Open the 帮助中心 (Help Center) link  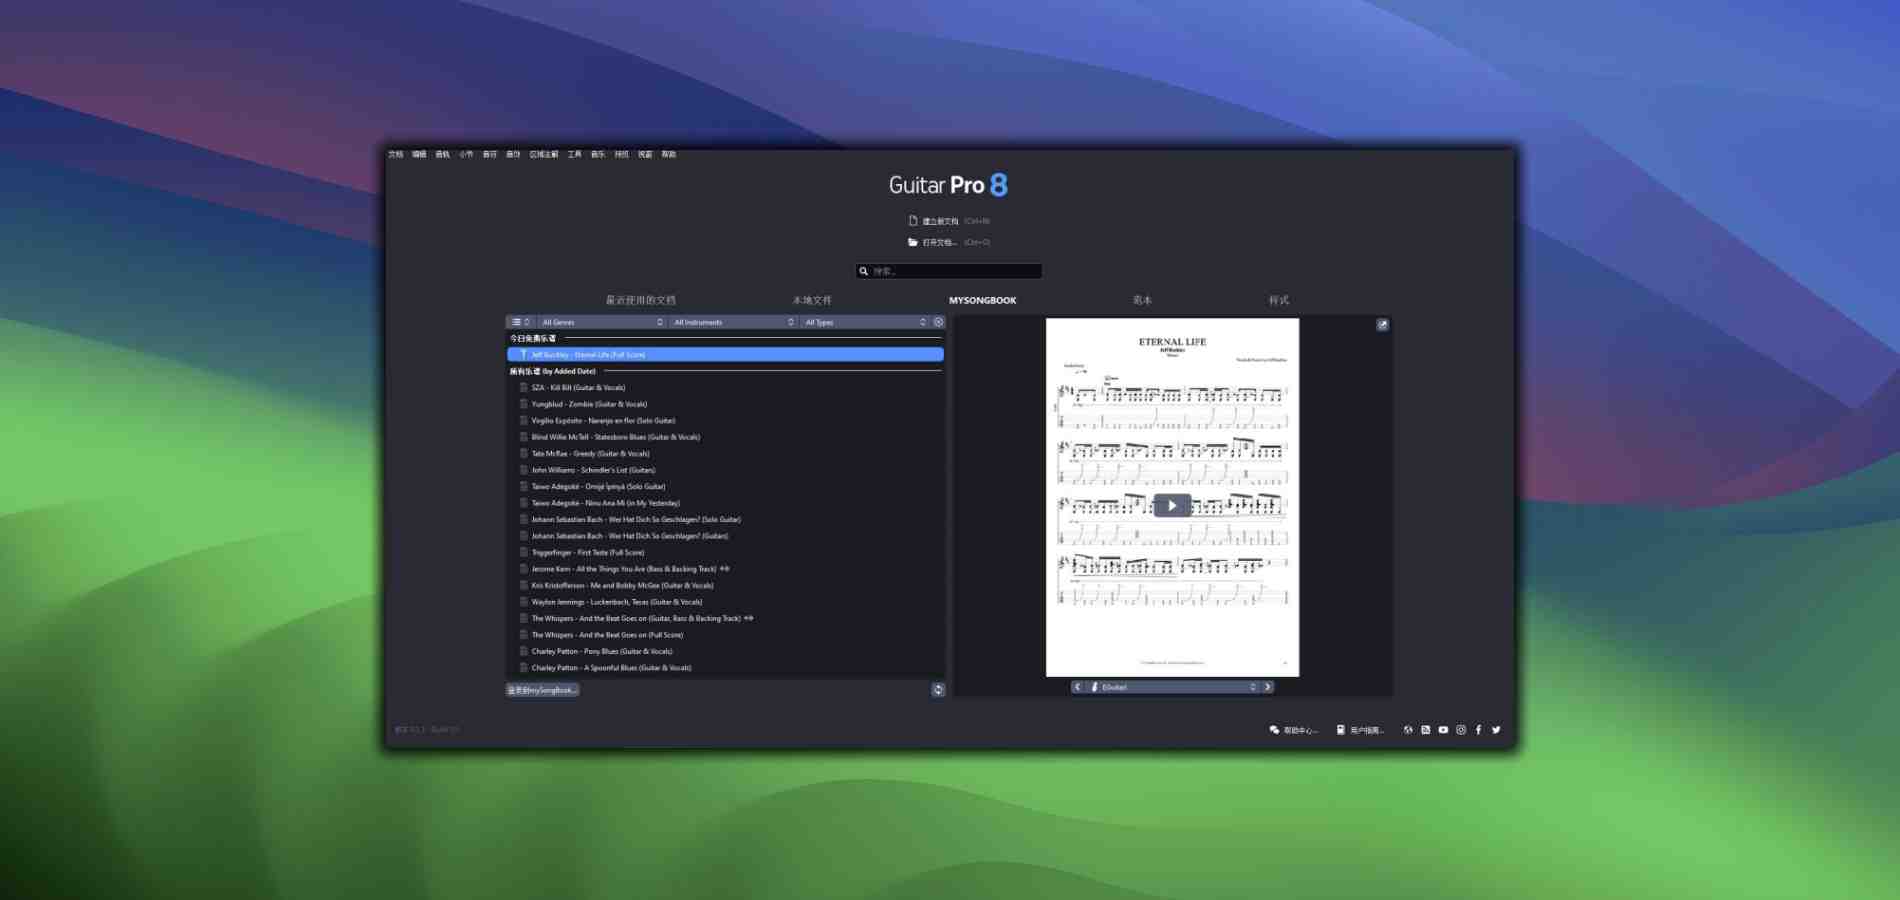point(1295,730)
